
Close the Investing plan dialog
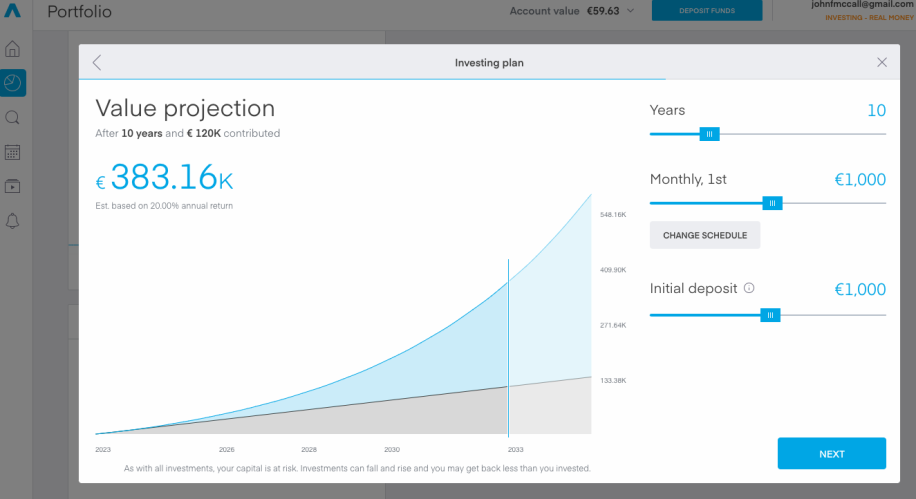[x=882, y=63]
